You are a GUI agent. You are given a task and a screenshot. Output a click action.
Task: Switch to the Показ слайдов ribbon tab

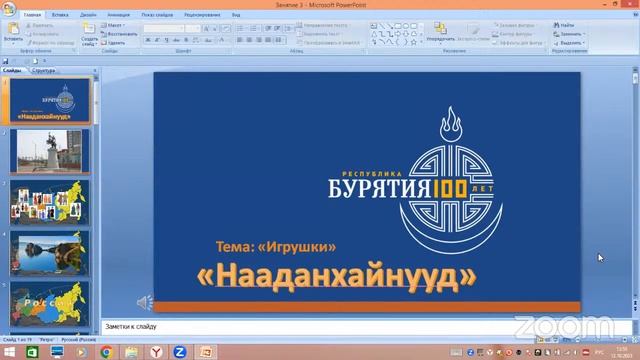click(x=157, y=15)
